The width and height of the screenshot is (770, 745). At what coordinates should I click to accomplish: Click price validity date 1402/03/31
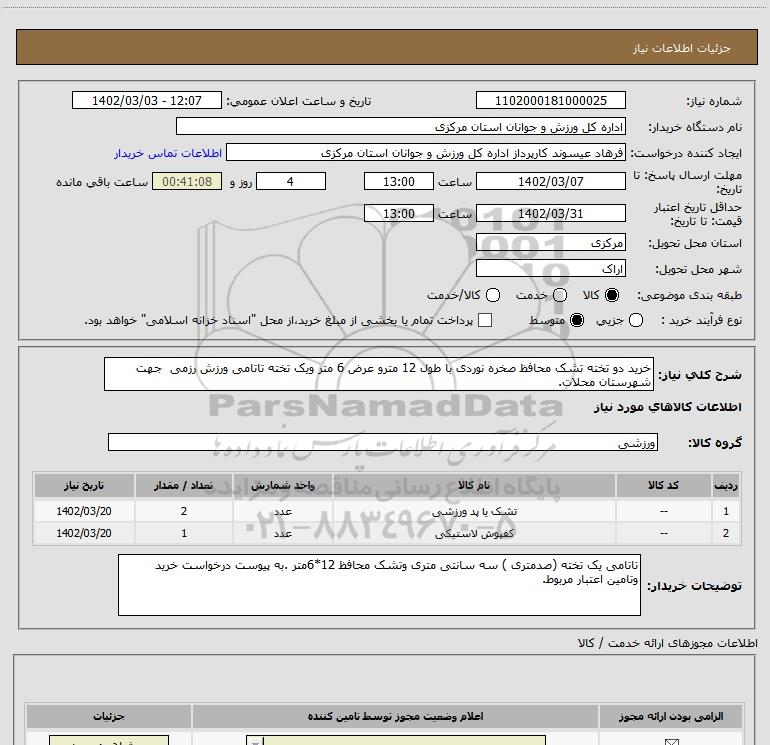[550, 214]
